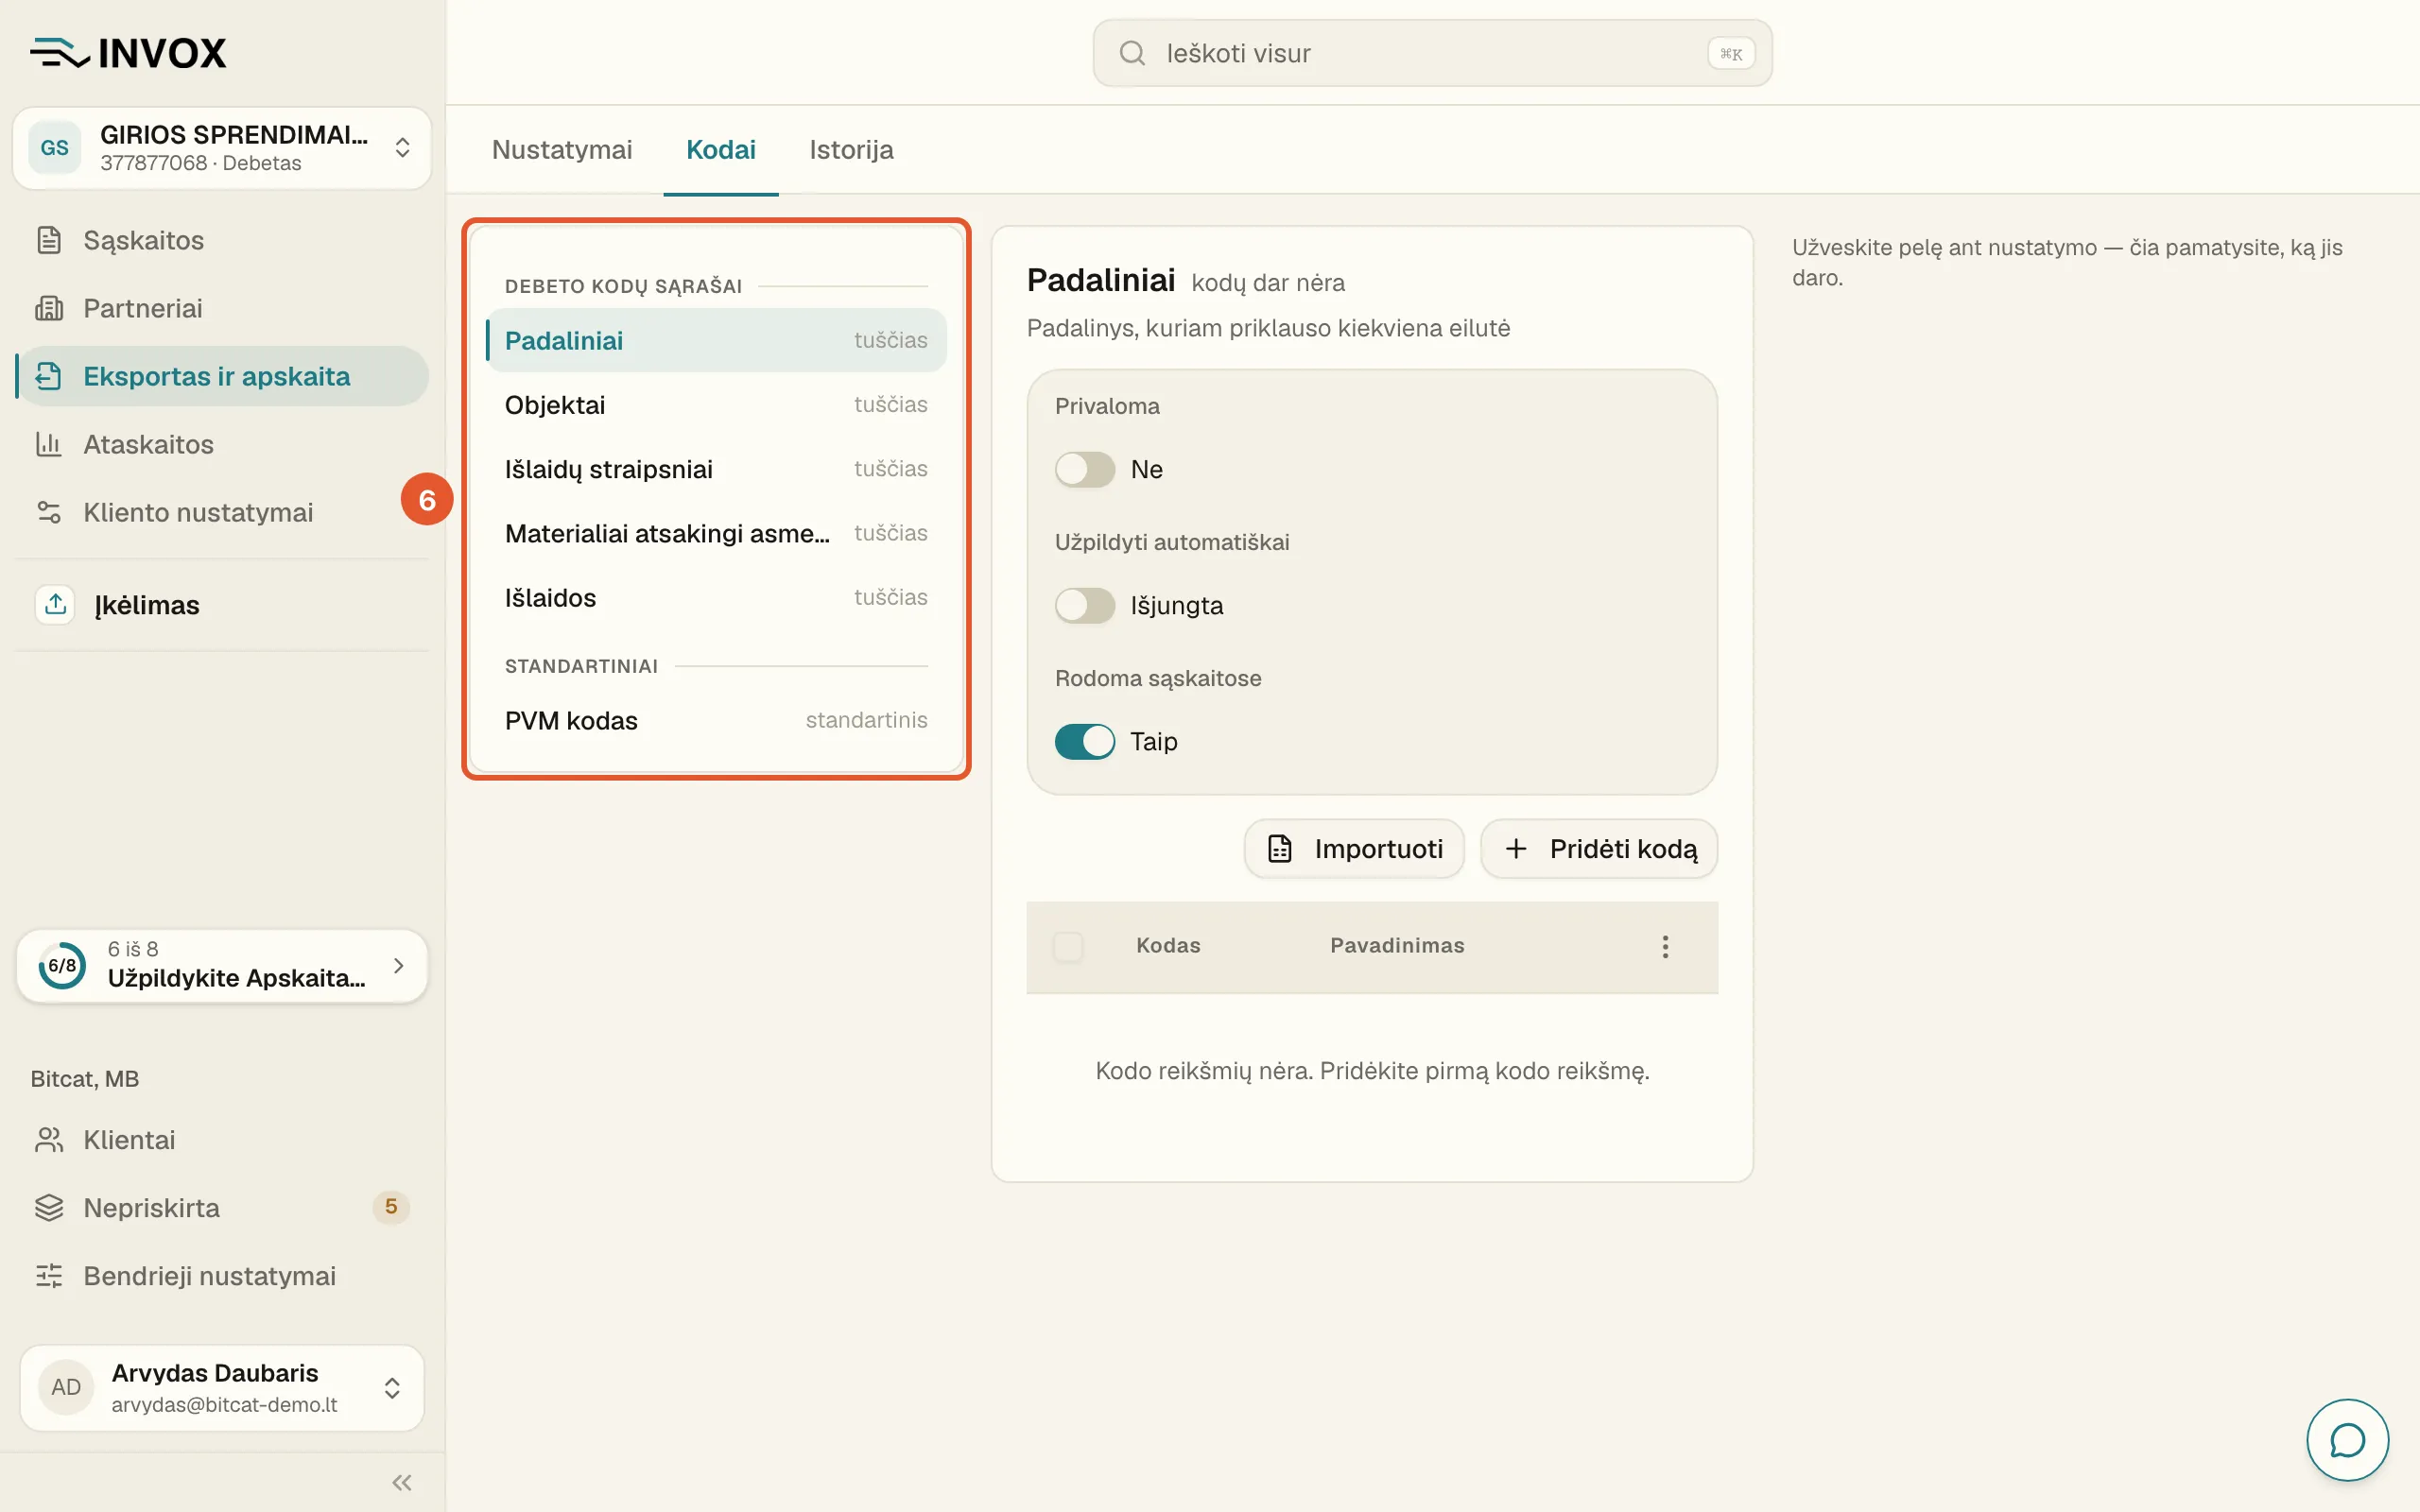The image size is (2420, 1512).
Task: Enable the Privaloma toggle
Action: (1084, 469)
